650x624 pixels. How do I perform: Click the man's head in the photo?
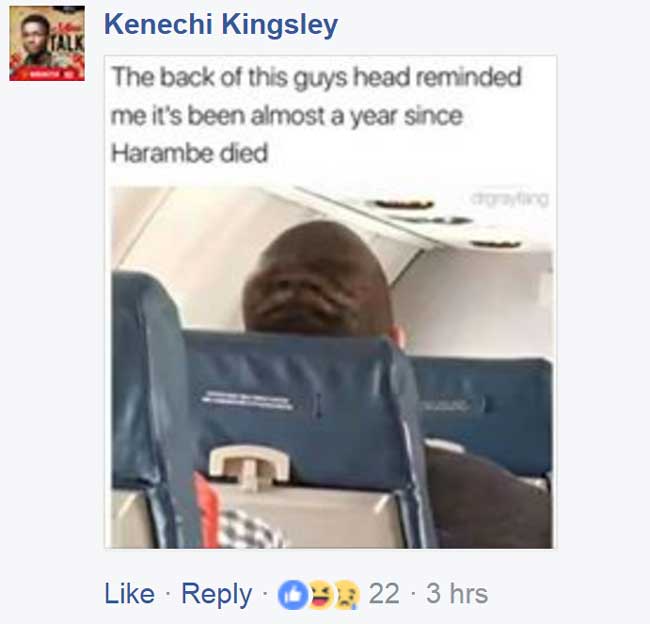click(x=318, y=278)
